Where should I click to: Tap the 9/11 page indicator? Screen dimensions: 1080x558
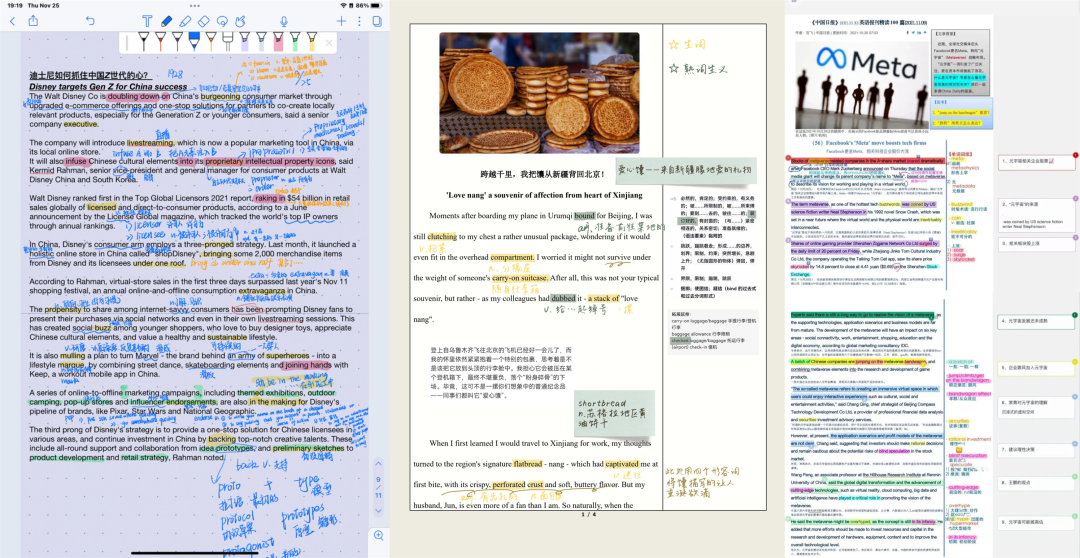(x=378, y=487)
